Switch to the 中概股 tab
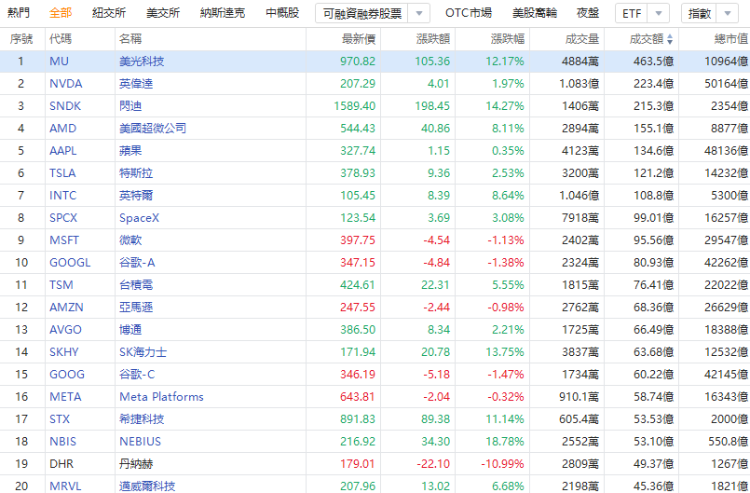 coord(282,13)
